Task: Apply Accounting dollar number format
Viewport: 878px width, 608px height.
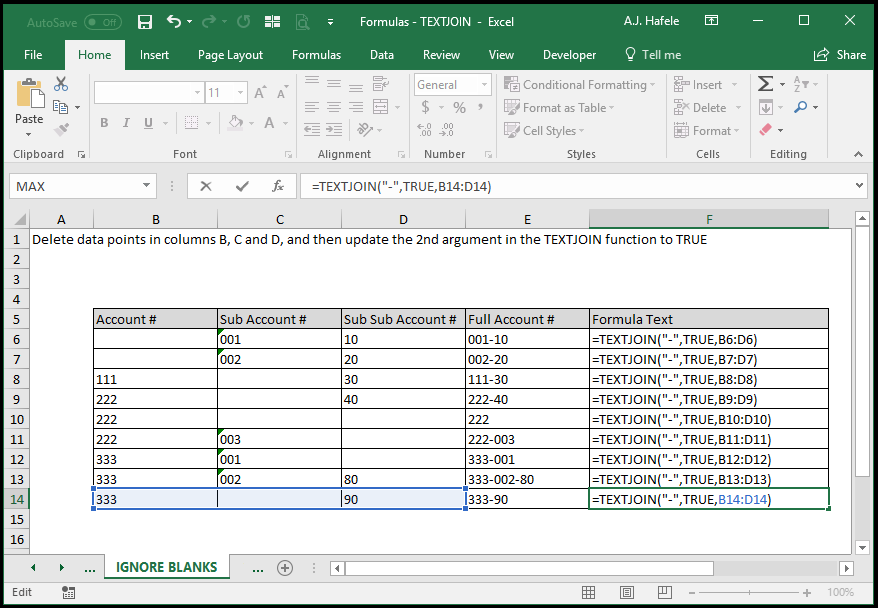Action: pos(426,107)
